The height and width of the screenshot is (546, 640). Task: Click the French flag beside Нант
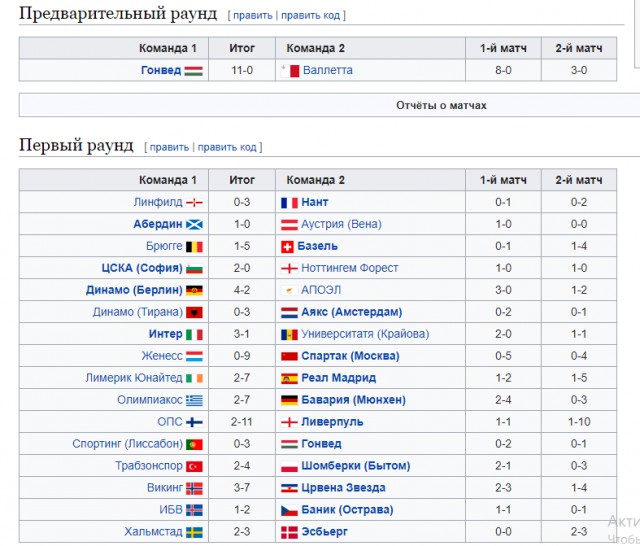pos(289,203)
